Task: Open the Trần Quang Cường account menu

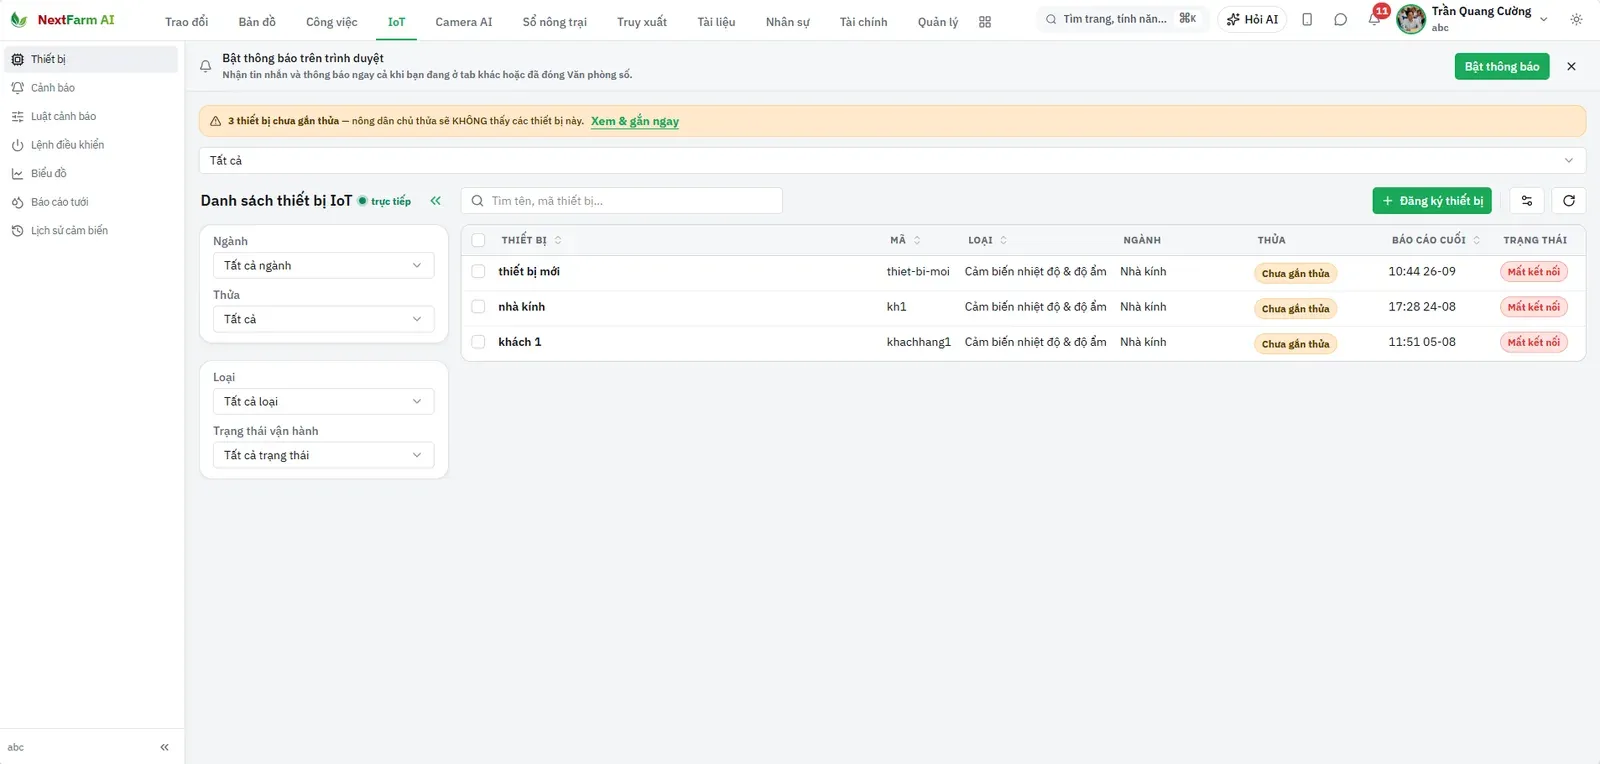Action: click(1472, 19)
